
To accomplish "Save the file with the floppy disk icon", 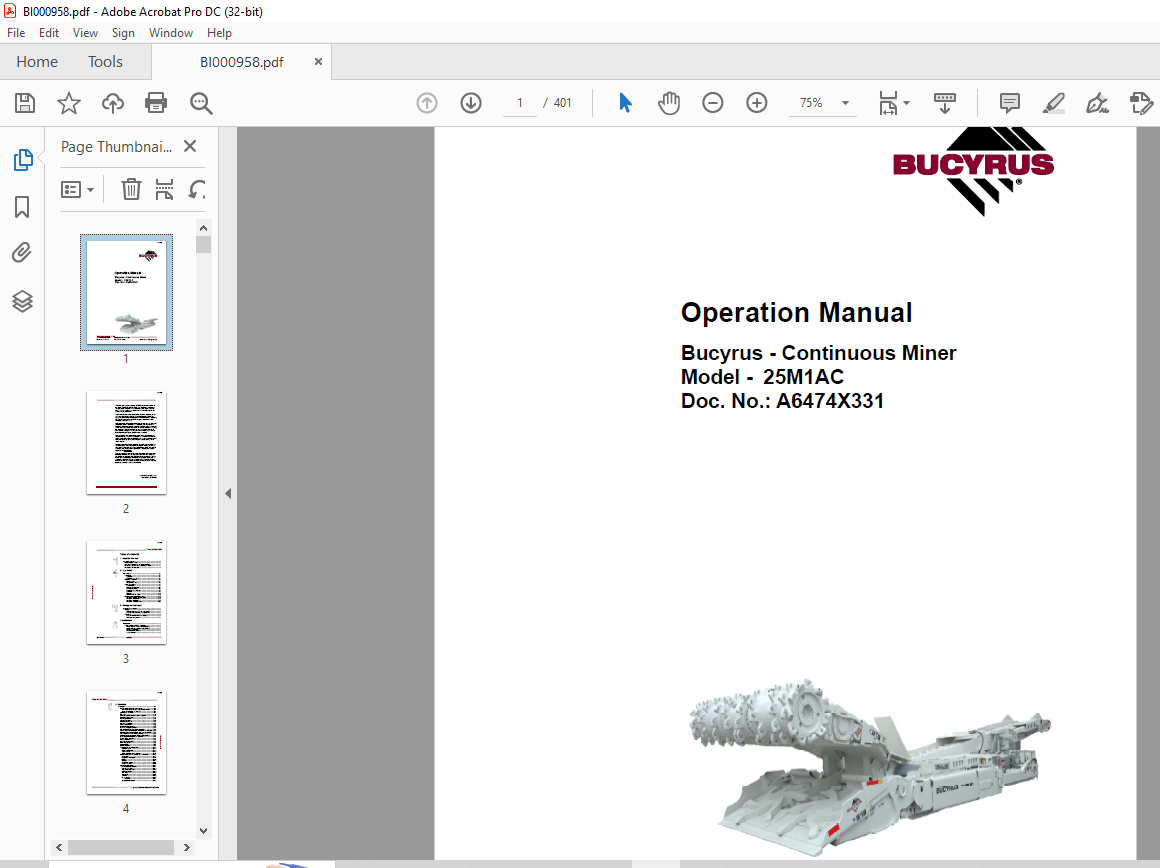I will [25, 103].
